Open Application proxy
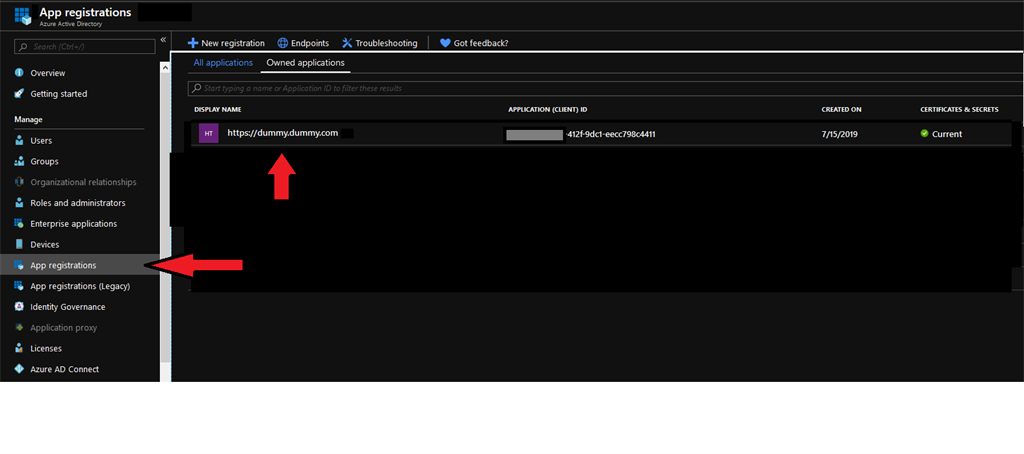This screenshot has height=454, width=1024. click(x=63, y=328)
